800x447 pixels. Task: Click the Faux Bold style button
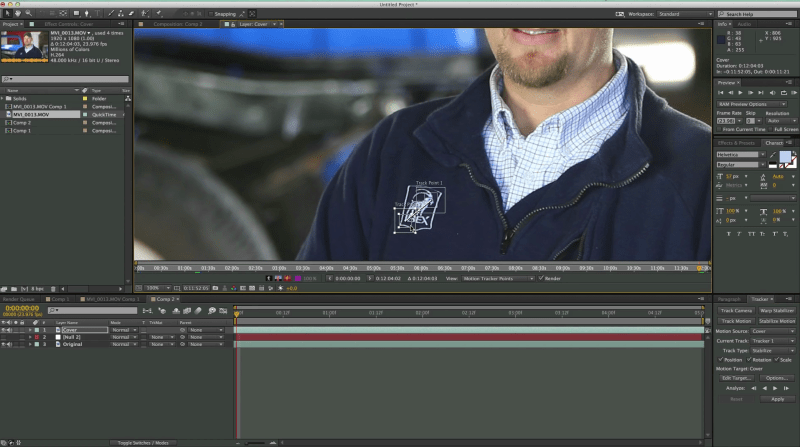click(x=728, y=234)
